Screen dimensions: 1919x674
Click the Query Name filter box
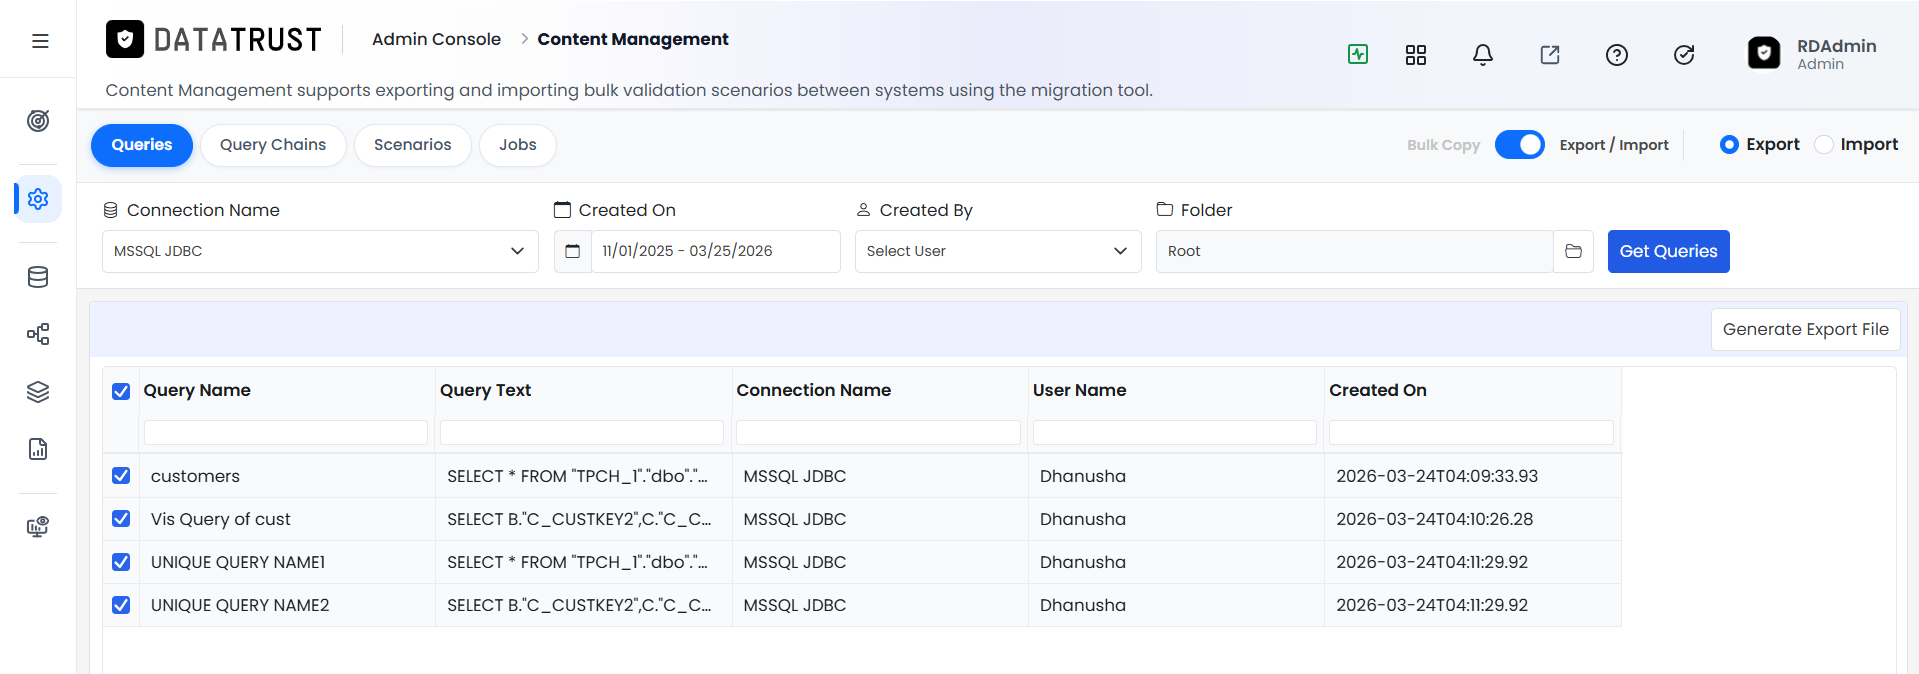(286, 432)
